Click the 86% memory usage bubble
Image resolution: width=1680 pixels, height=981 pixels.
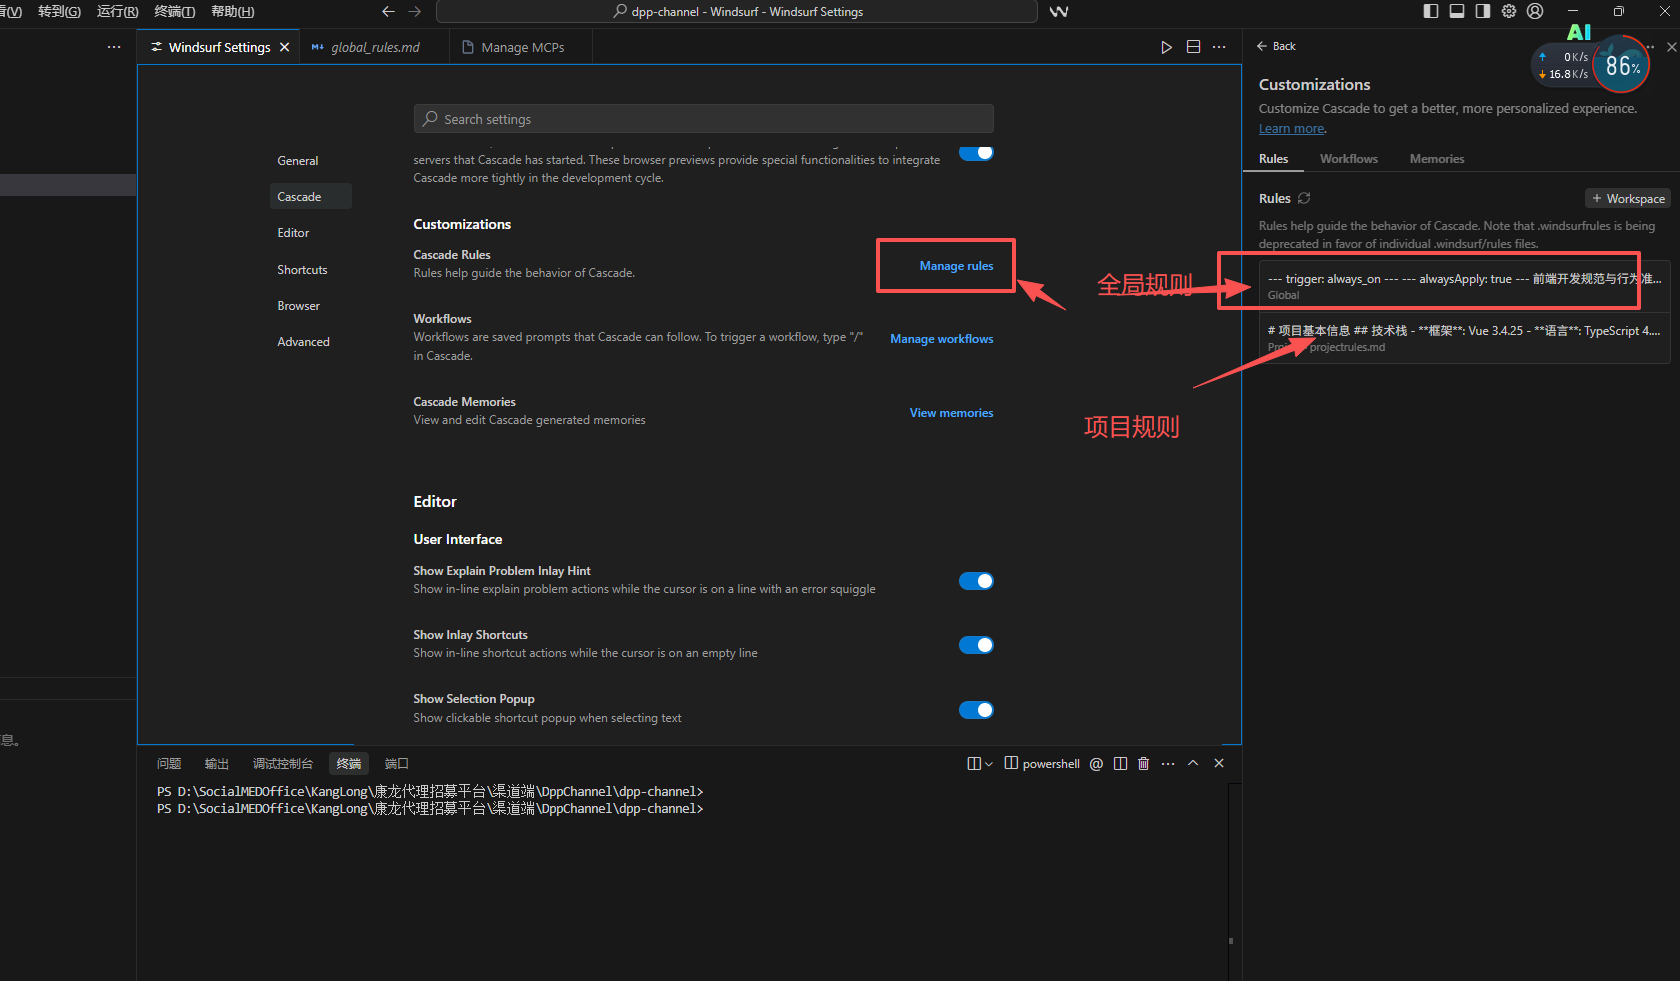tap(1621, 65)
